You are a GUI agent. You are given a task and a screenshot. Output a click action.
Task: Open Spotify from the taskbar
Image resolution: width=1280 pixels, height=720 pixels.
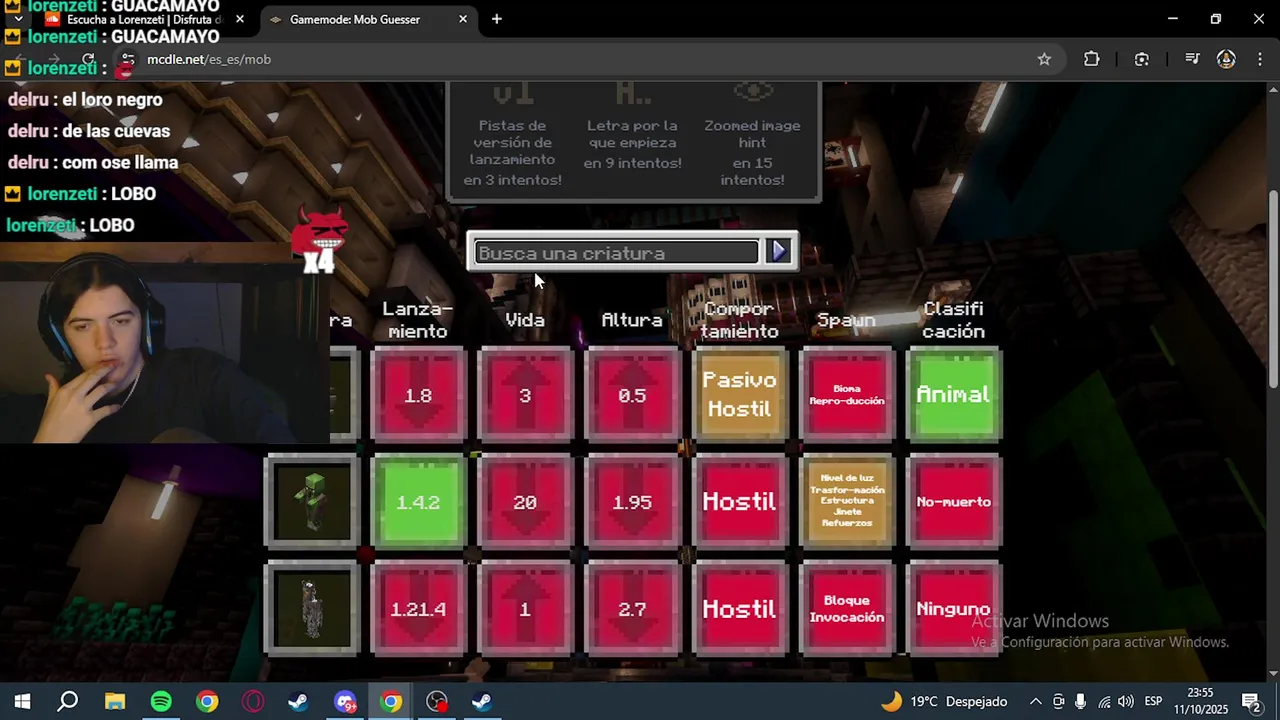click(x=161, y=702)
